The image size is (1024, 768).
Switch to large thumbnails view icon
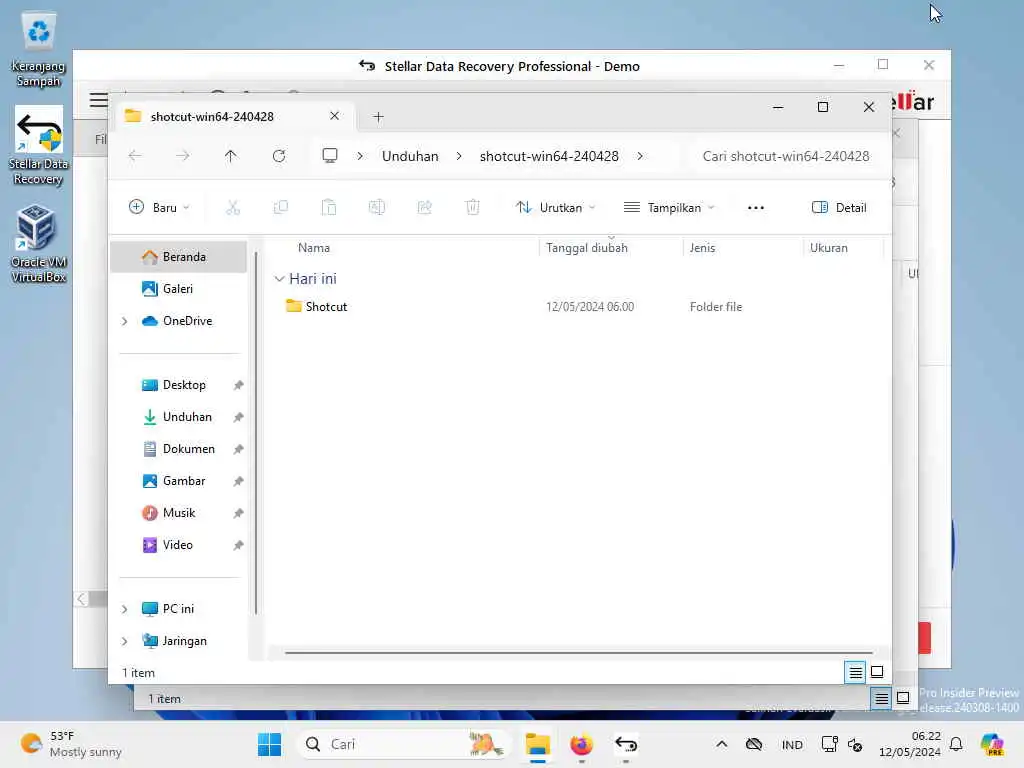pyautogui.click(x=877, y=672)
